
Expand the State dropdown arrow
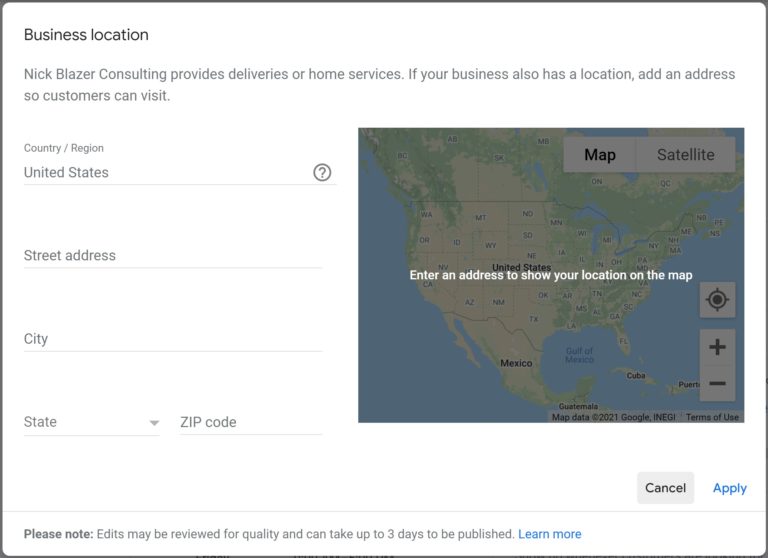[154, 423]
